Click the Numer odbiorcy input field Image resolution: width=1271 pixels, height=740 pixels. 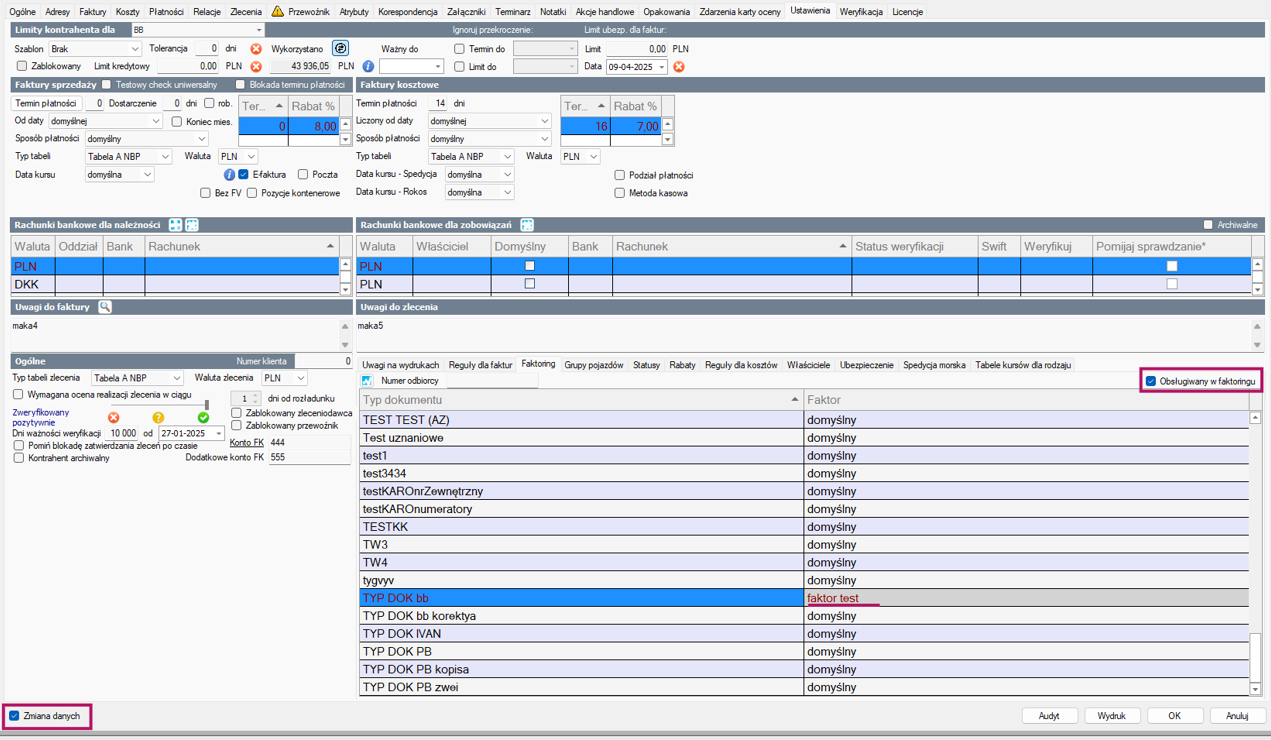tap(490, 381)
